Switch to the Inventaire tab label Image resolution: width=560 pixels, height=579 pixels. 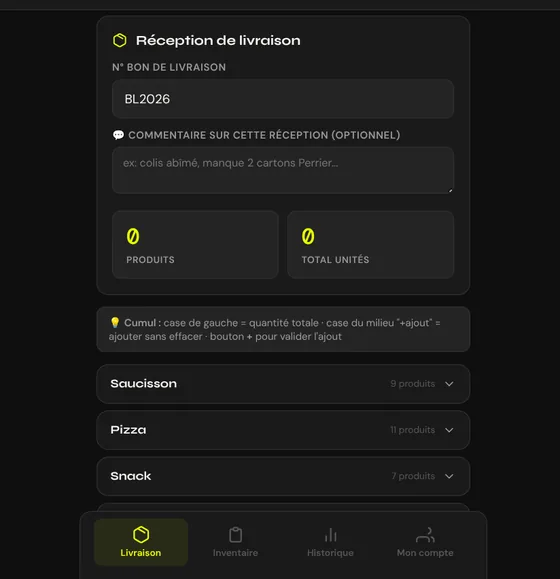(x=236, y=553)
